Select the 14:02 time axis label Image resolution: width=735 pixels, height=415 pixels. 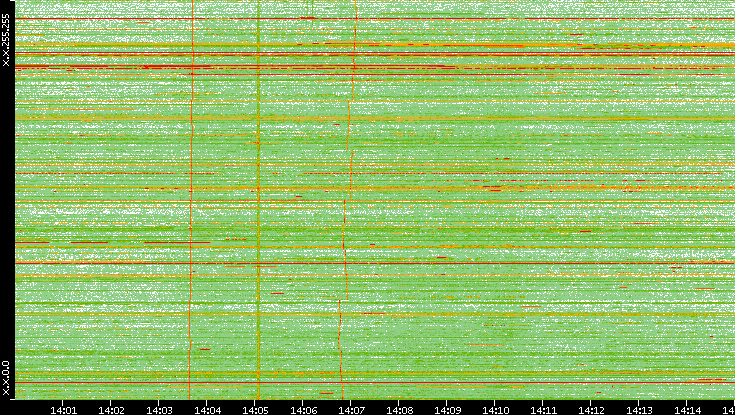point(111,410)
